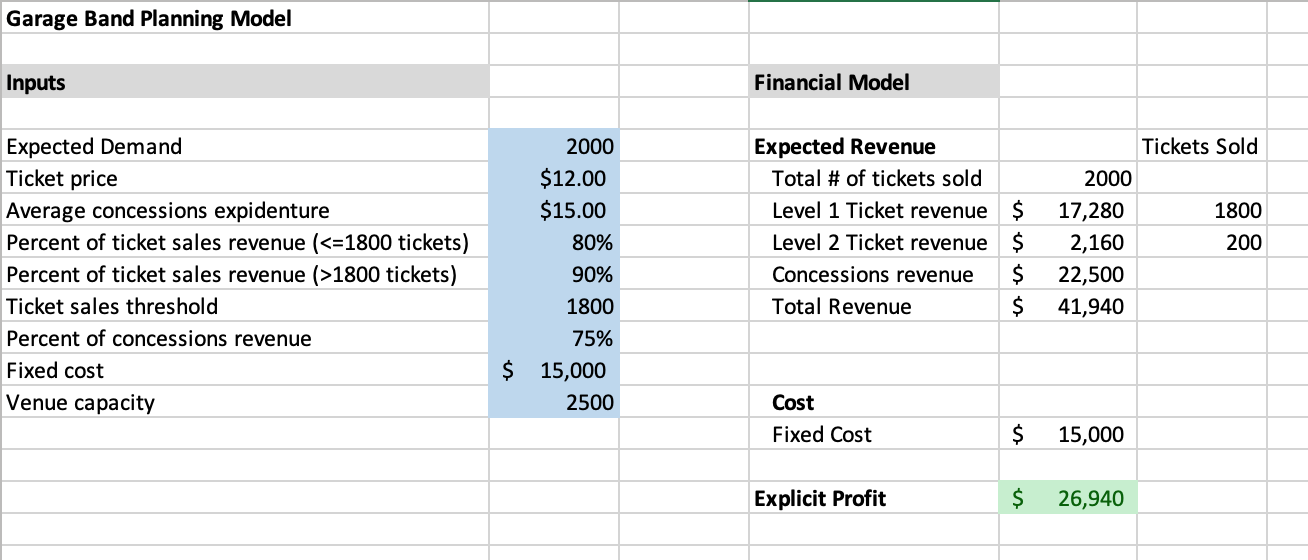Image resolution: width=1308 pixels, height=560 pixels.
Task: Click 'Percent of concessions revenue' label
Action: (x=245, y=338)
